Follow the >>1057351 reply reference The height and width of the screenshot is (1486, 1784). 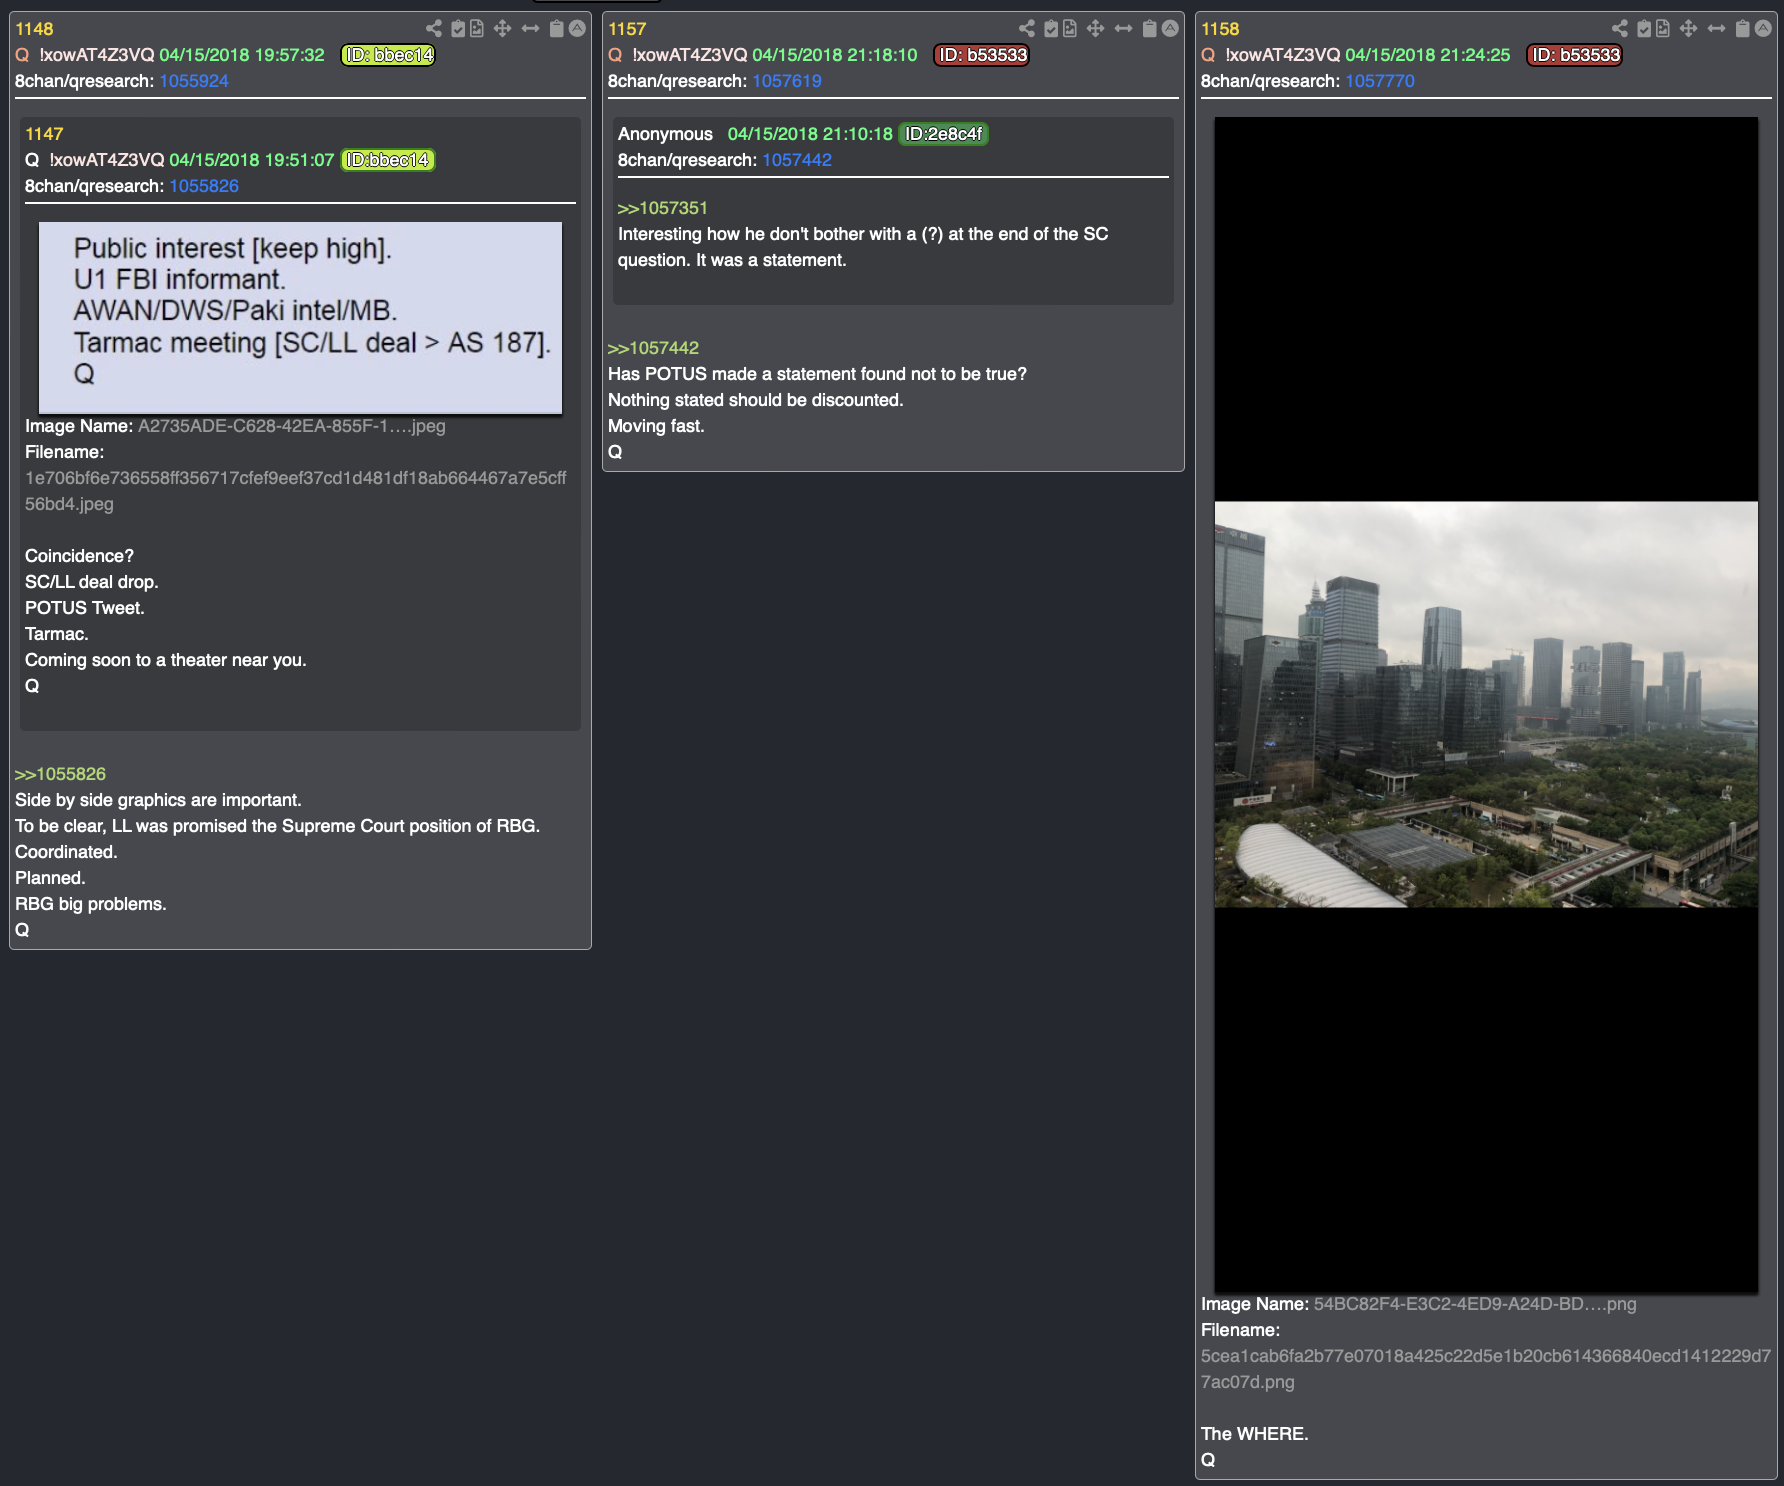pyautogui.click(x=663, y=208)
